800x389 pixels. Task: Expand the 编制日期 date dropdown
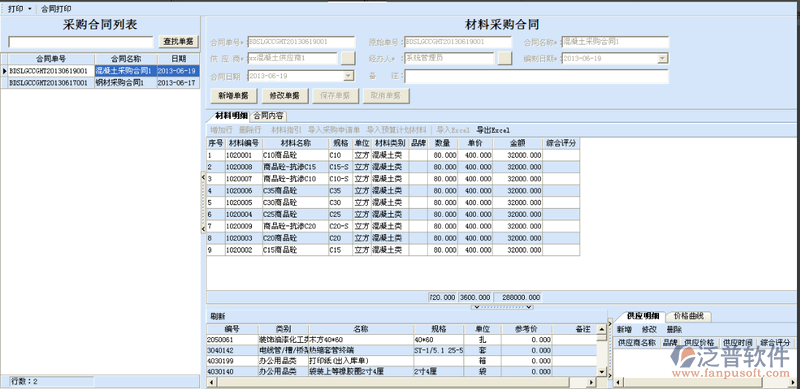[663, 59]
